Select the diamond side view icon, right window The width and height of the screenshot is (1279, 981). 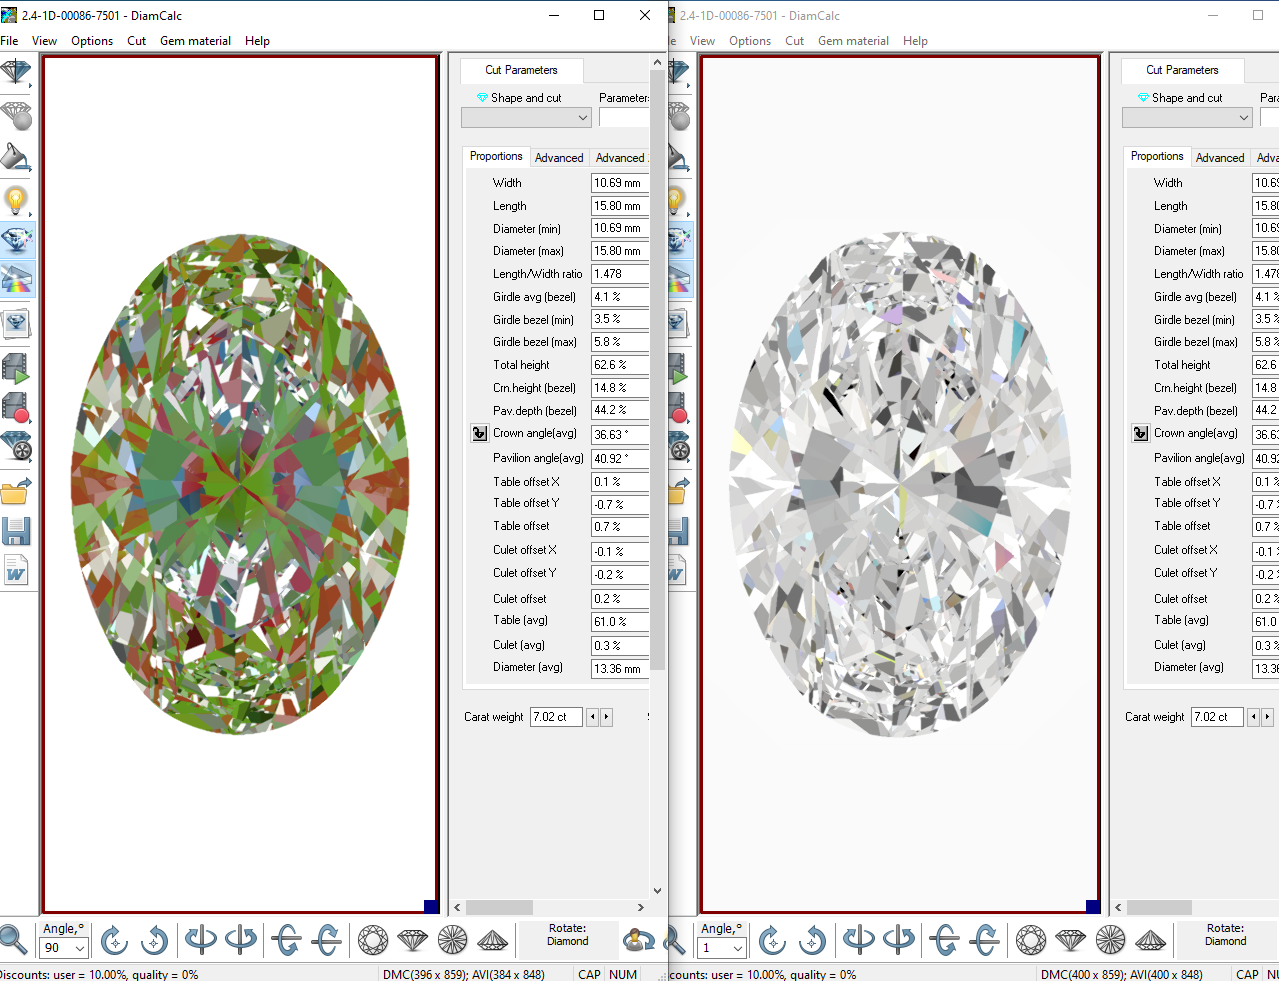[1071, 940]
